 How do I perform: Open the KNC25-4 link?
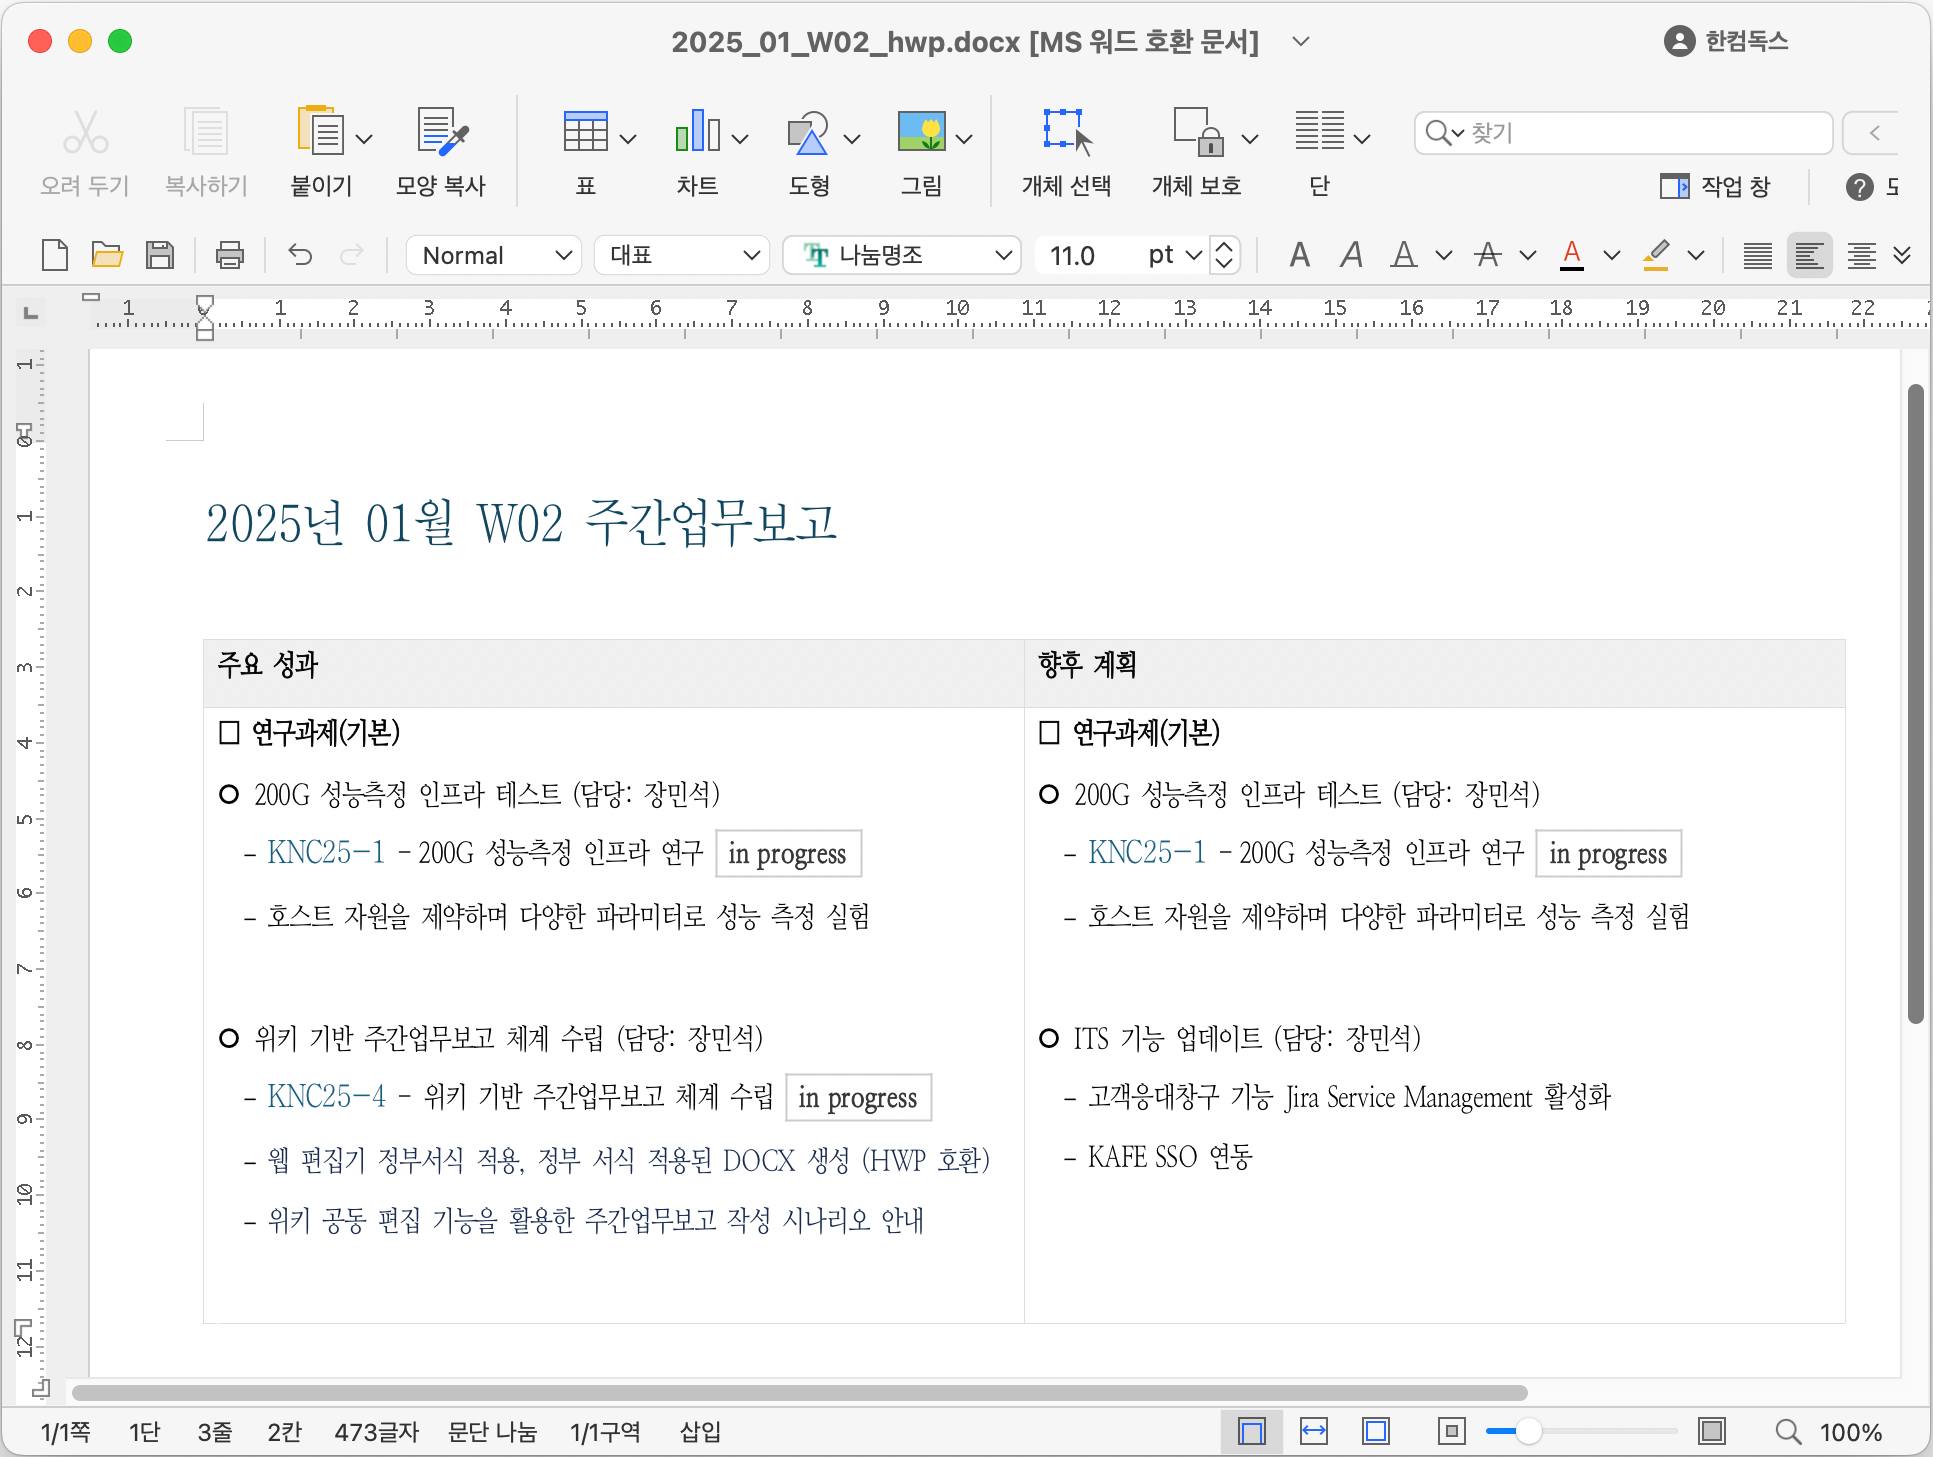326,1097
